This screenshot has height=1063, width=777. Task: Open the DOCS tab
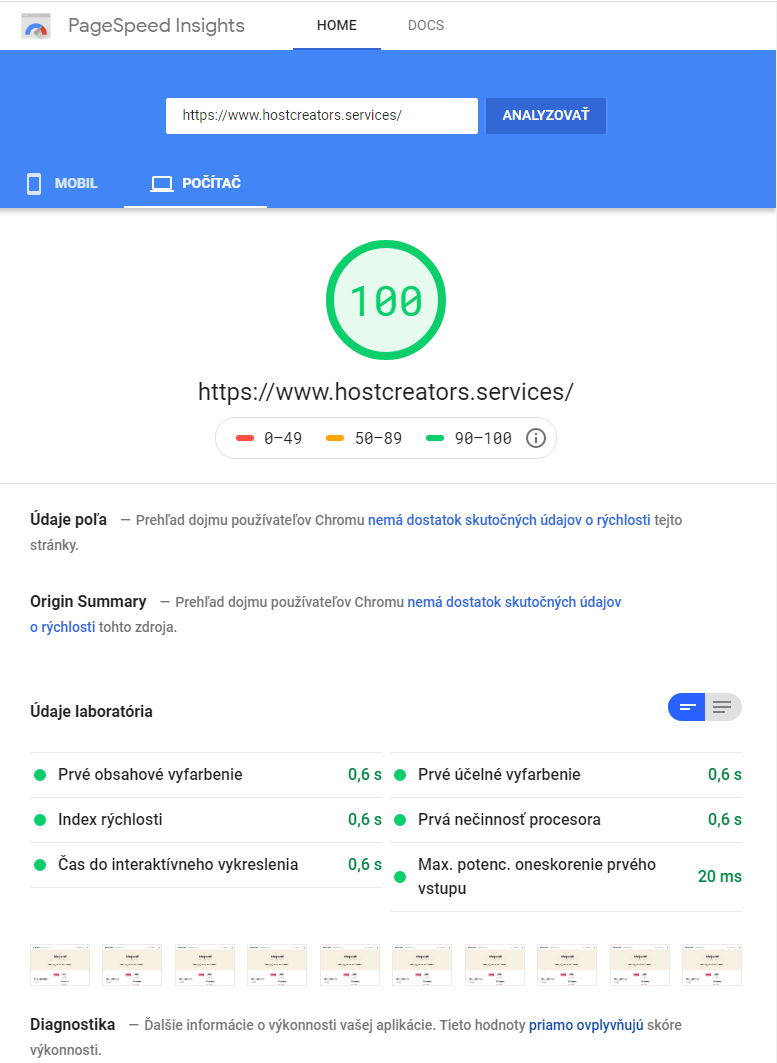(426, 26)
